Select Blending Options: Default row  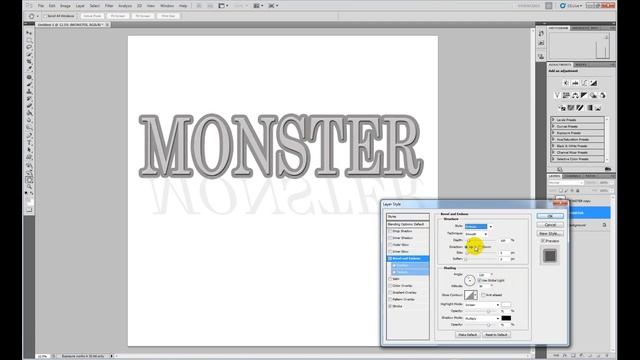point(408,224)
